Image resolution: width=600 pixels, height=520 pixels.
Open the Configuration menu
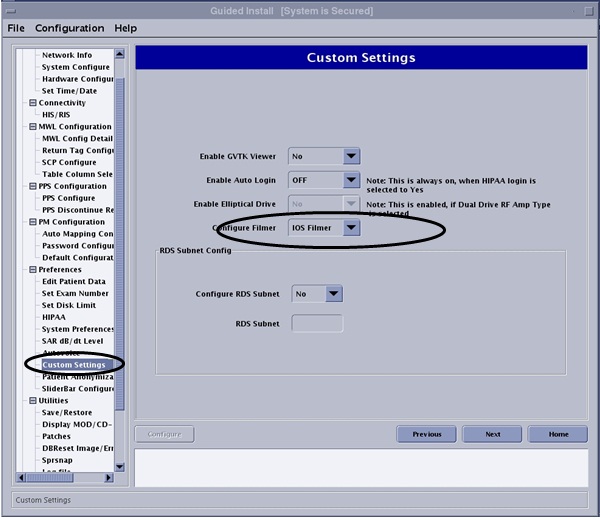(x=70, y=28)
